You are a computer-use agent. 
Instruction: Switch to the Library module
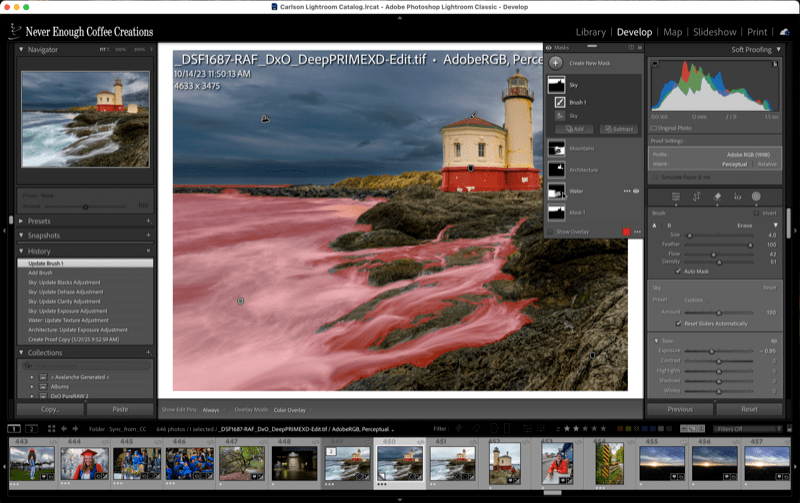coord(591,32)
